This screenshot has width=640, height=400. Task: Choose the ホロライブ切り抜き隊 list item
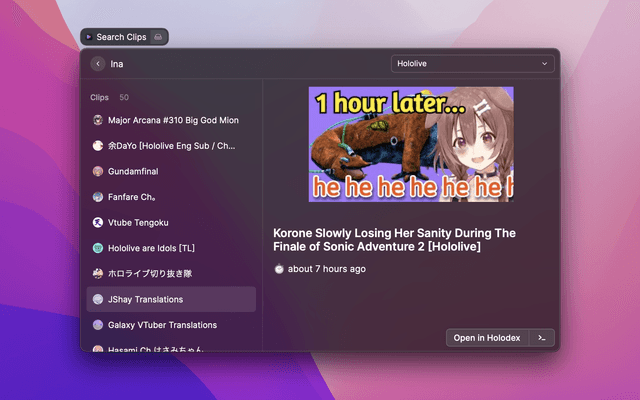(x=171, y=273)
